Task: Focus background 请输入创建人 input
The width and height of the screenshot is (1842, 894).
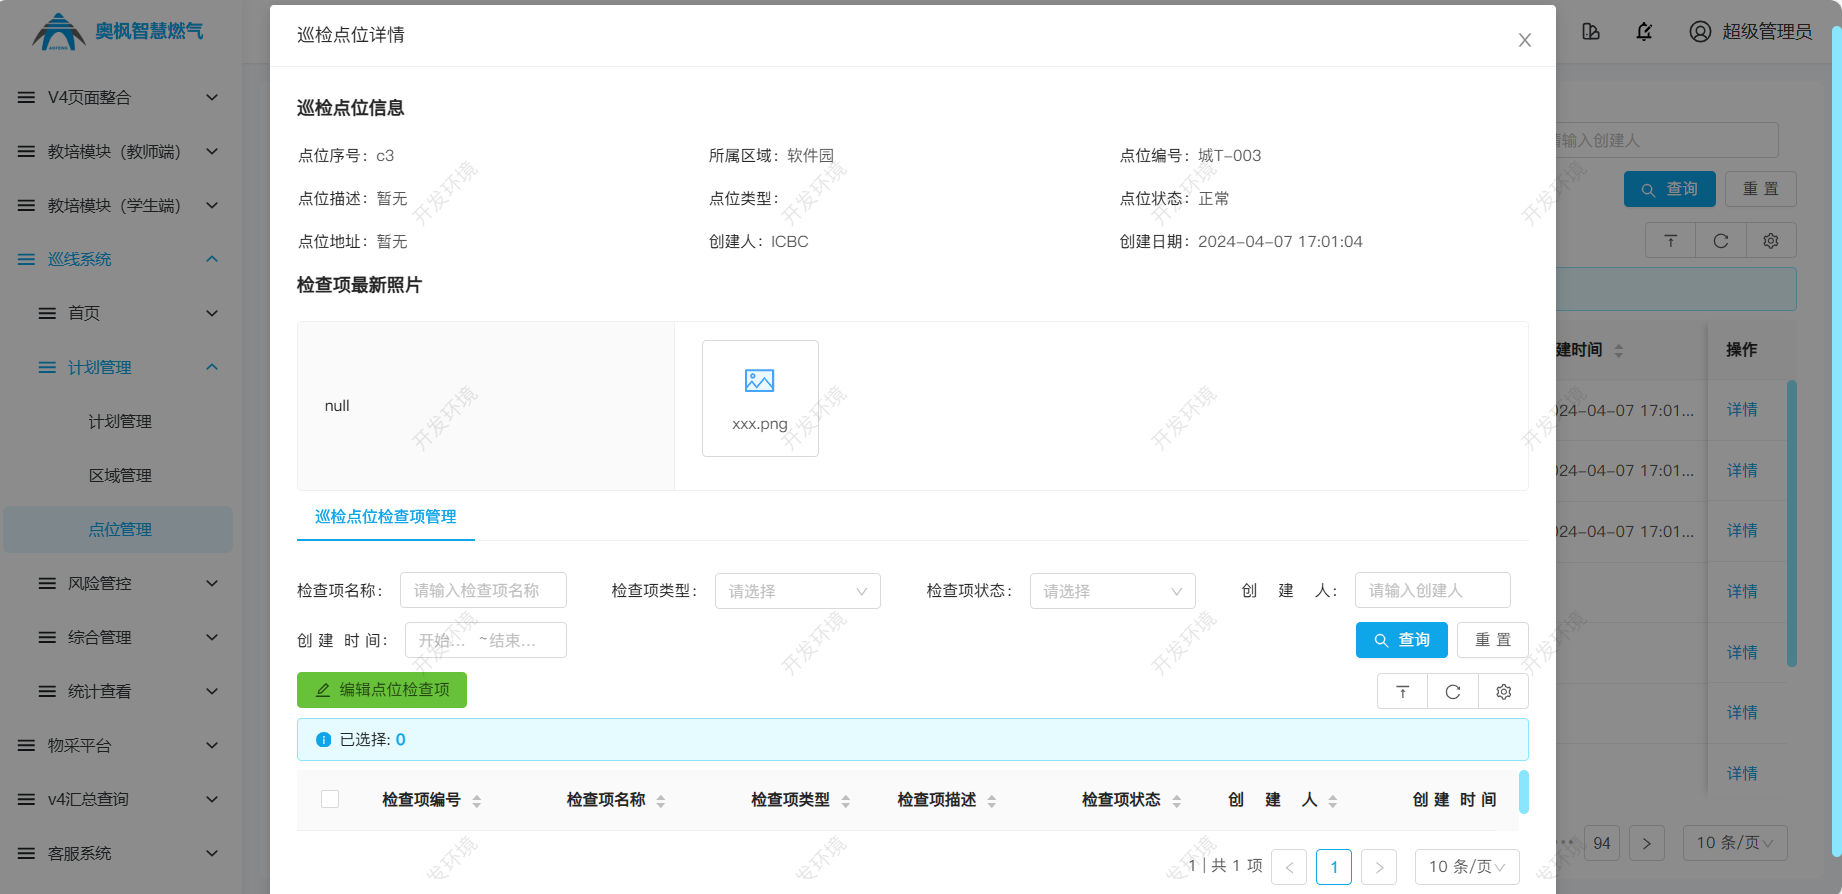Action: [x=1667, y=140]
